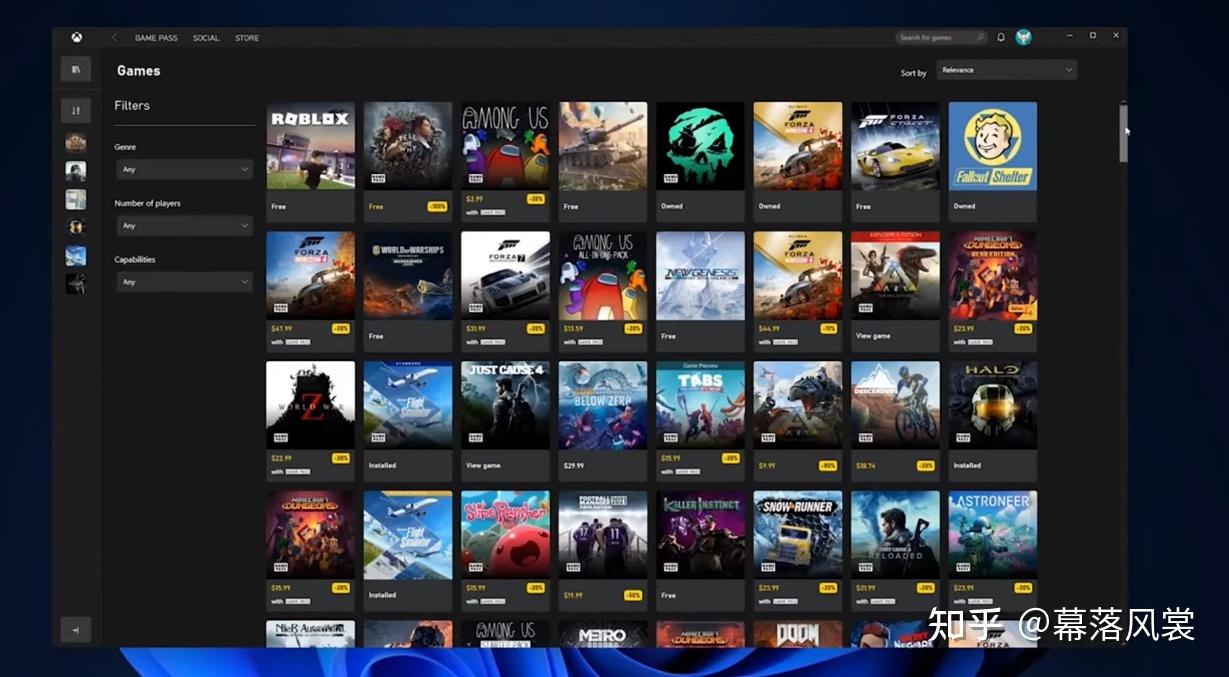Click Free label under Roblox
The width and height of the screenshot is (1229, 677).
pos(278,206)
